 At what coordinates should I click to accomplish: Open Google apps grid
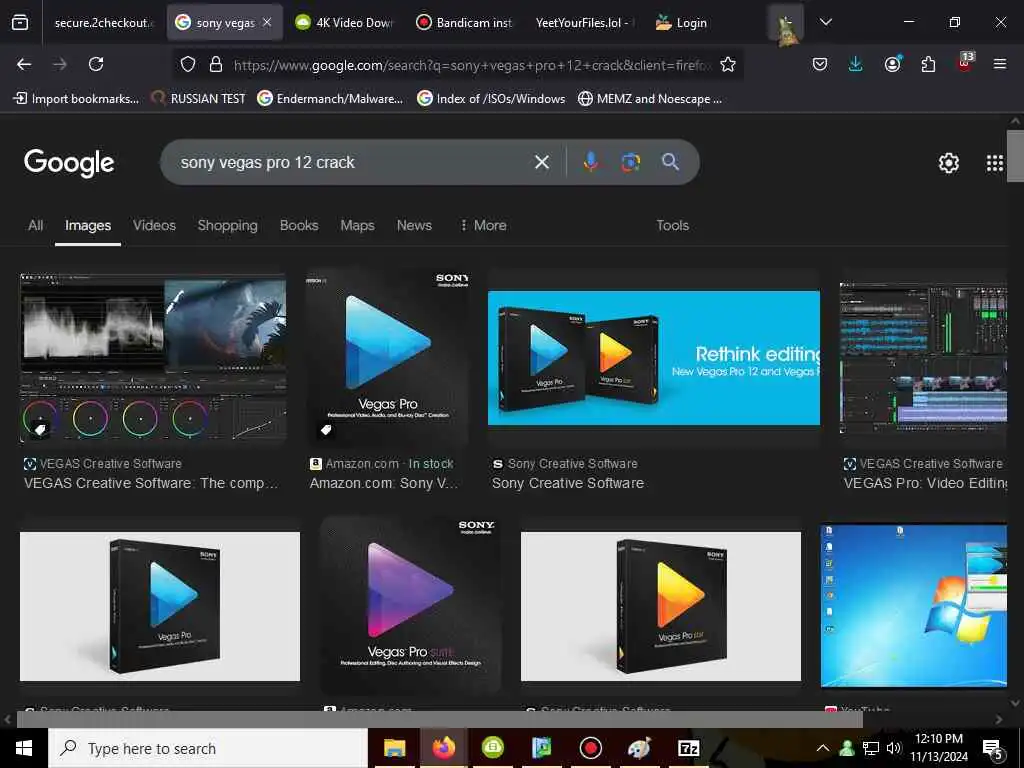pos(994,163)
